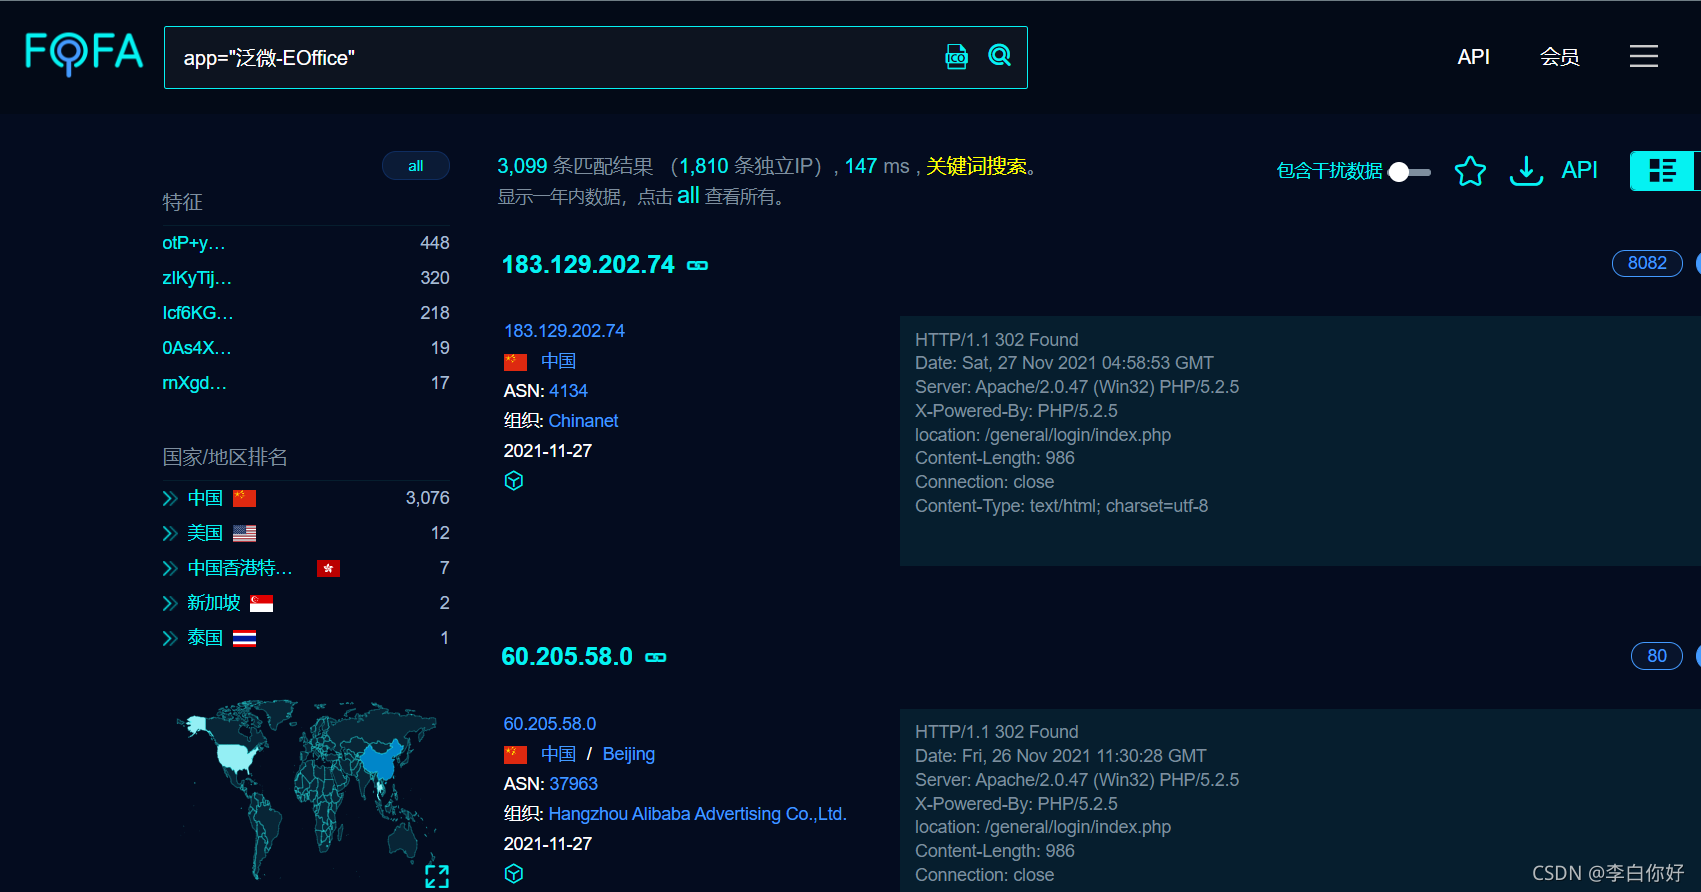
Task: Click the port 8082 badge
Action: [x=1647, y=263]
